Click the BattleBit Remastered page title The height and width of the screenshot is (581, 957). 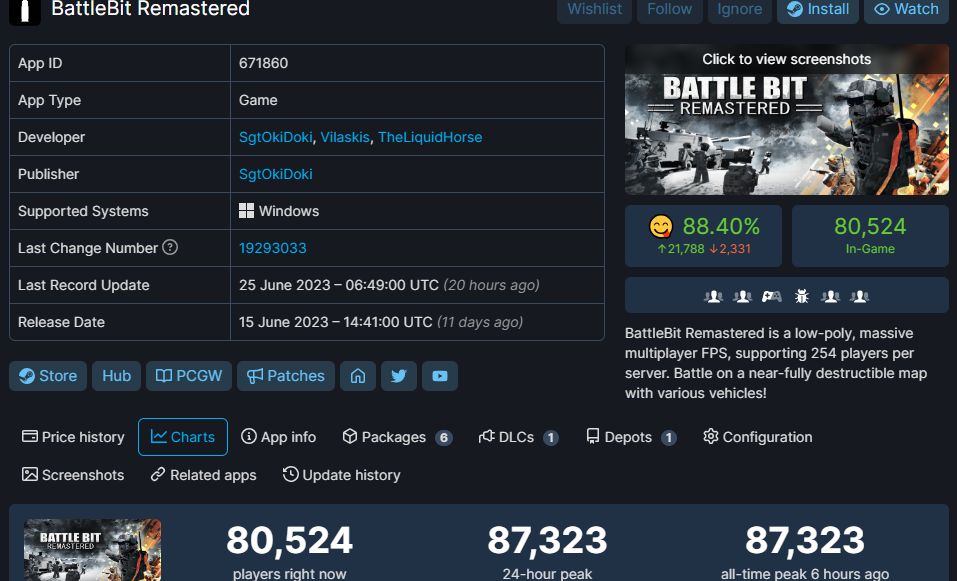[x=150, y=9]
